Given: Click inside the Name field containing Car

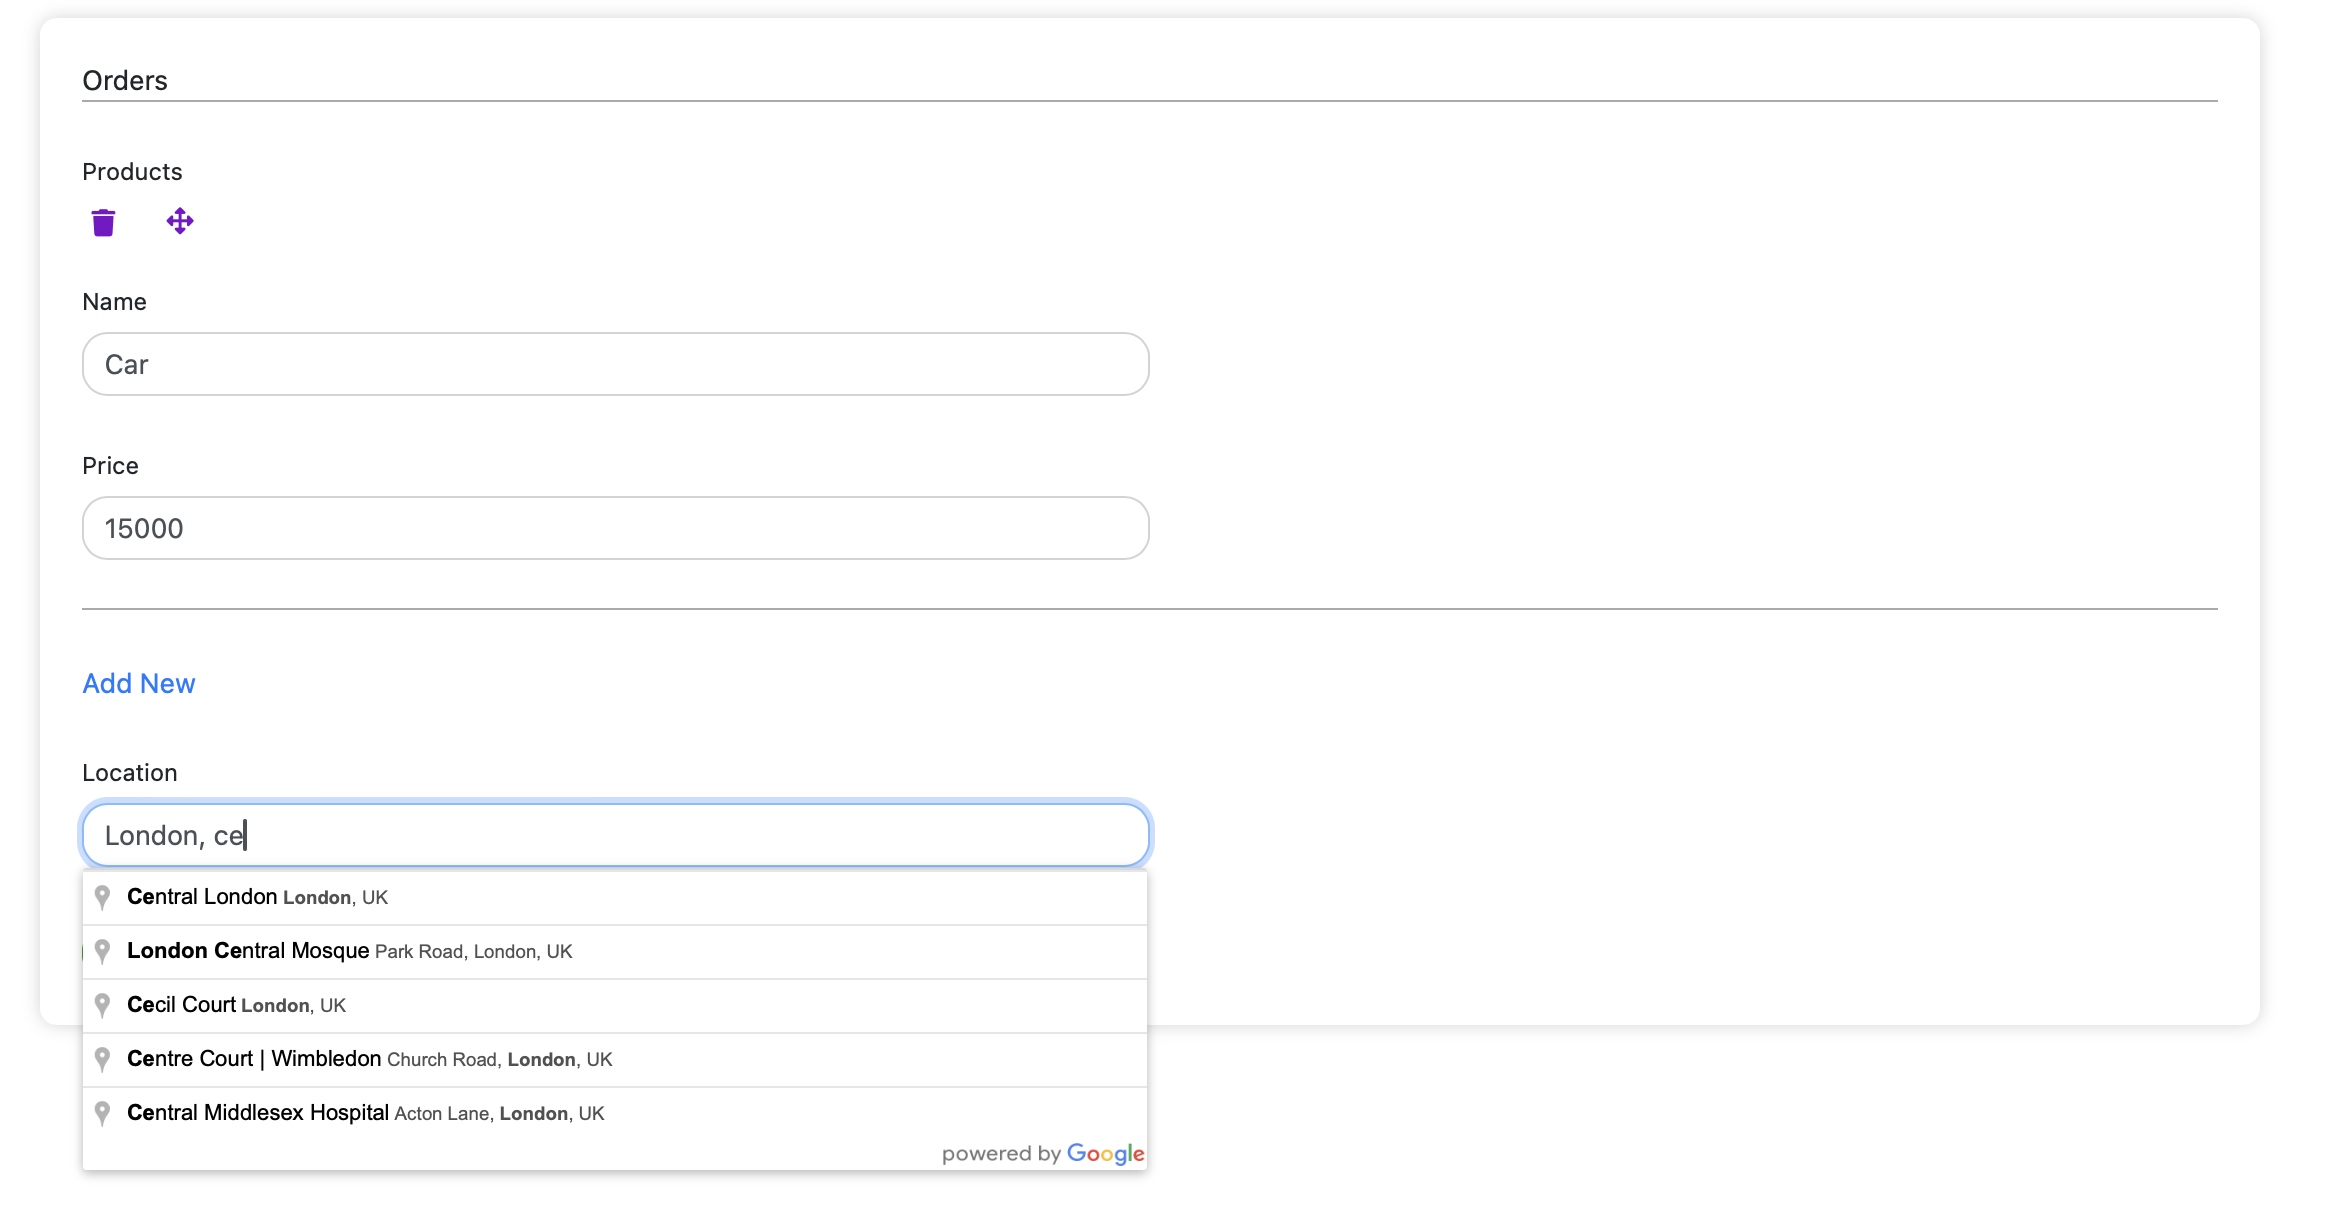Looking at the screenshot, I should click(614, 364).
